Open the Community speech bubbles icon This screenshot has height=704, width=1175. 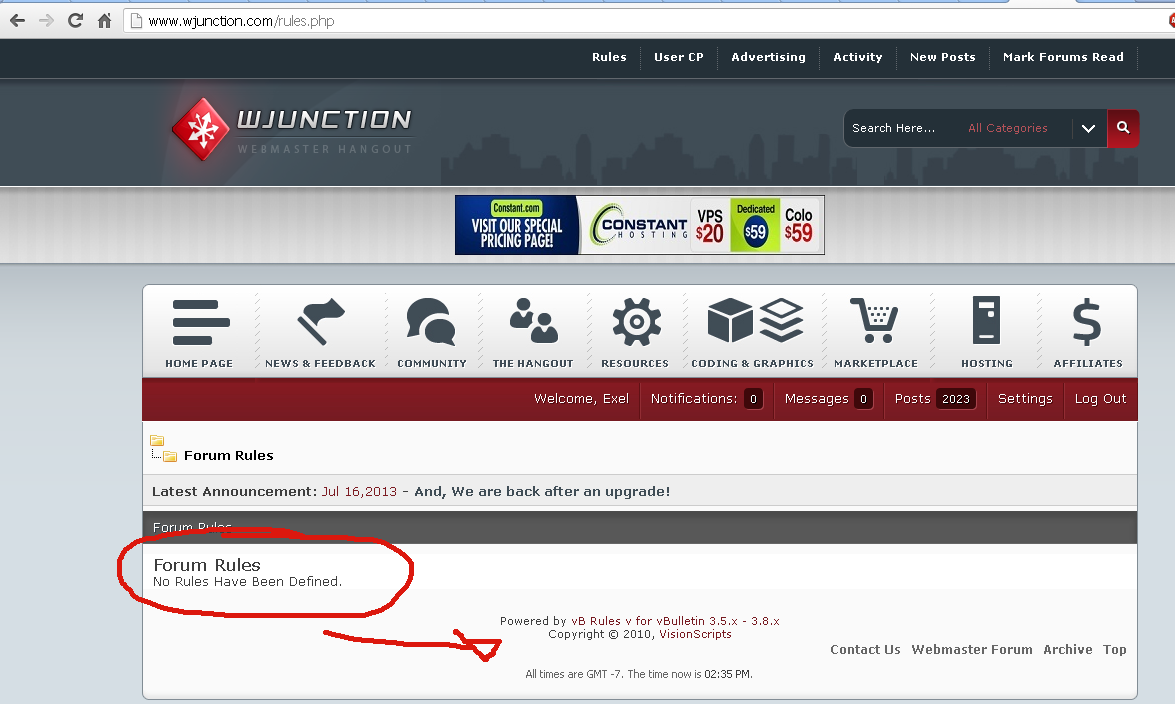coord(431,322)
